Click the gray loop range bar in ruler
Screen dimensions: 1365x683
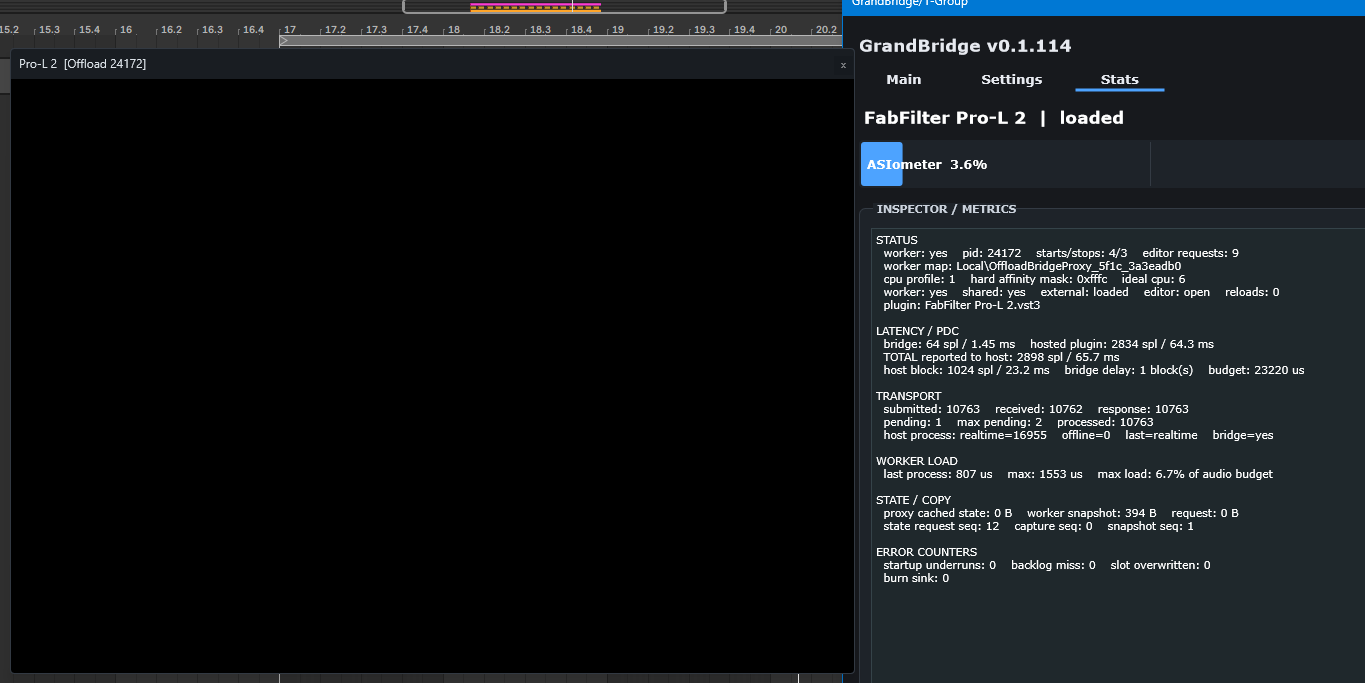pyautogui.click(x=560, y=41)
